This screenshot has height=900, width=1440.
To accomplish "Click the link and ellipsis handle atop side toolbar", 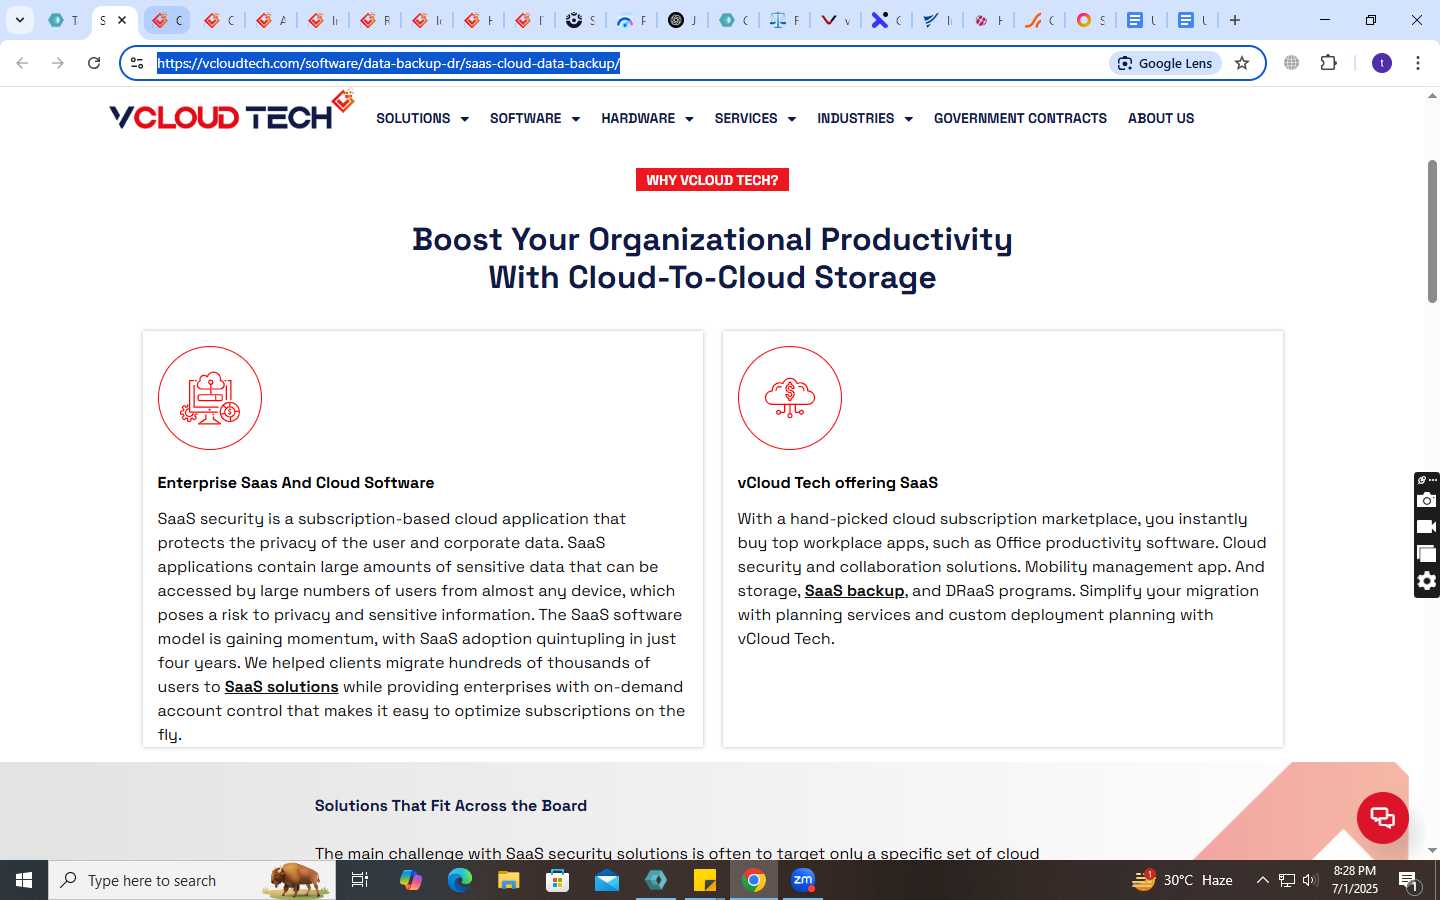I will [x=1427, y=480].
